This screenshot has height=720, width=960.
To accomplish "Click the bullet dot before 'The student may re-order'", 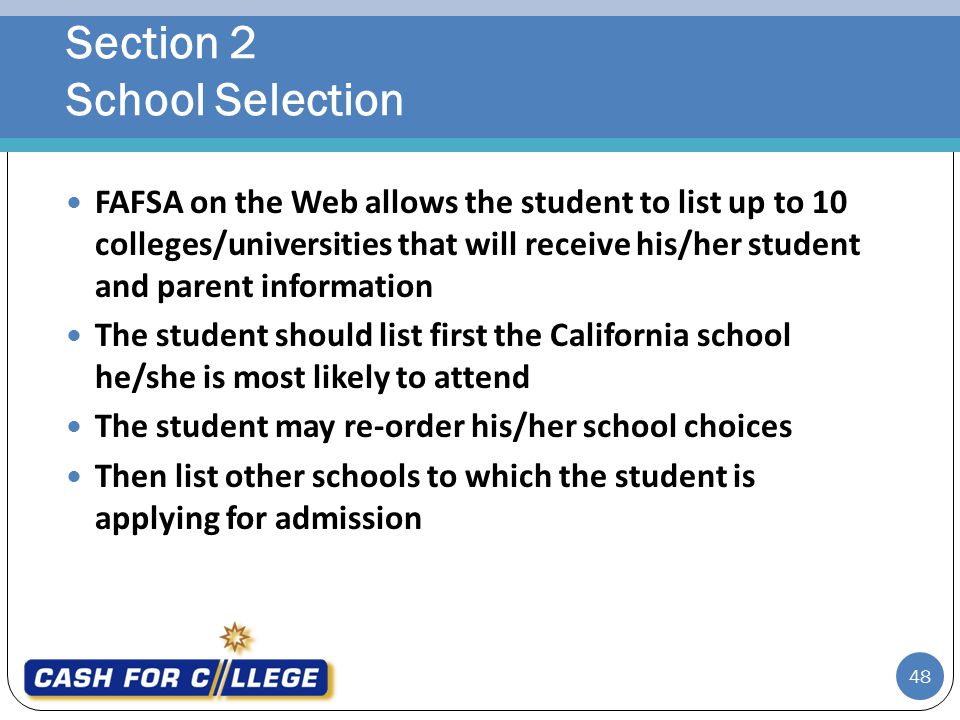I will (75, 427).
